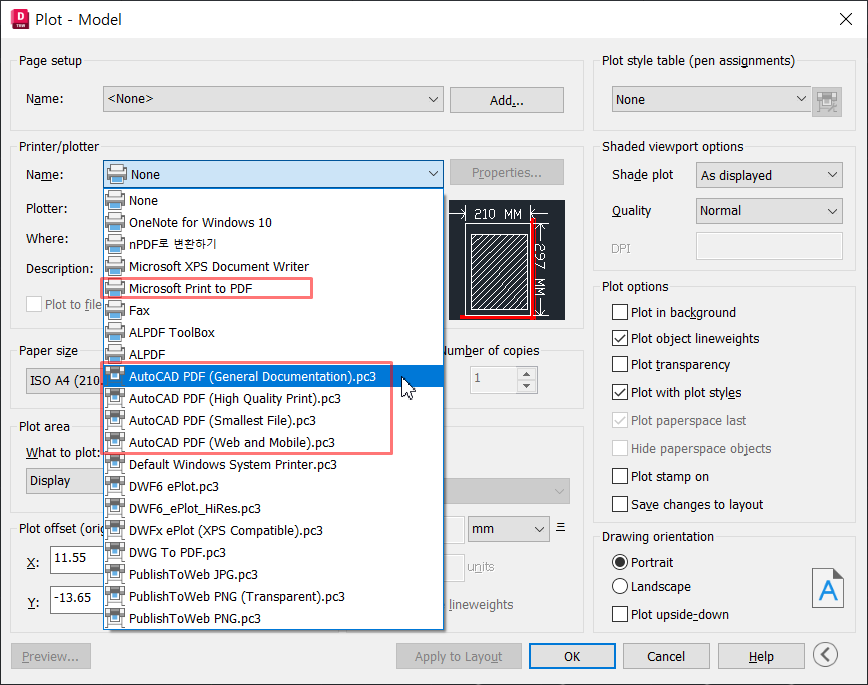Select Microsoft Print to PDF
The height and width of the screenshot is (685, 868).
click(x=273, y=289)
